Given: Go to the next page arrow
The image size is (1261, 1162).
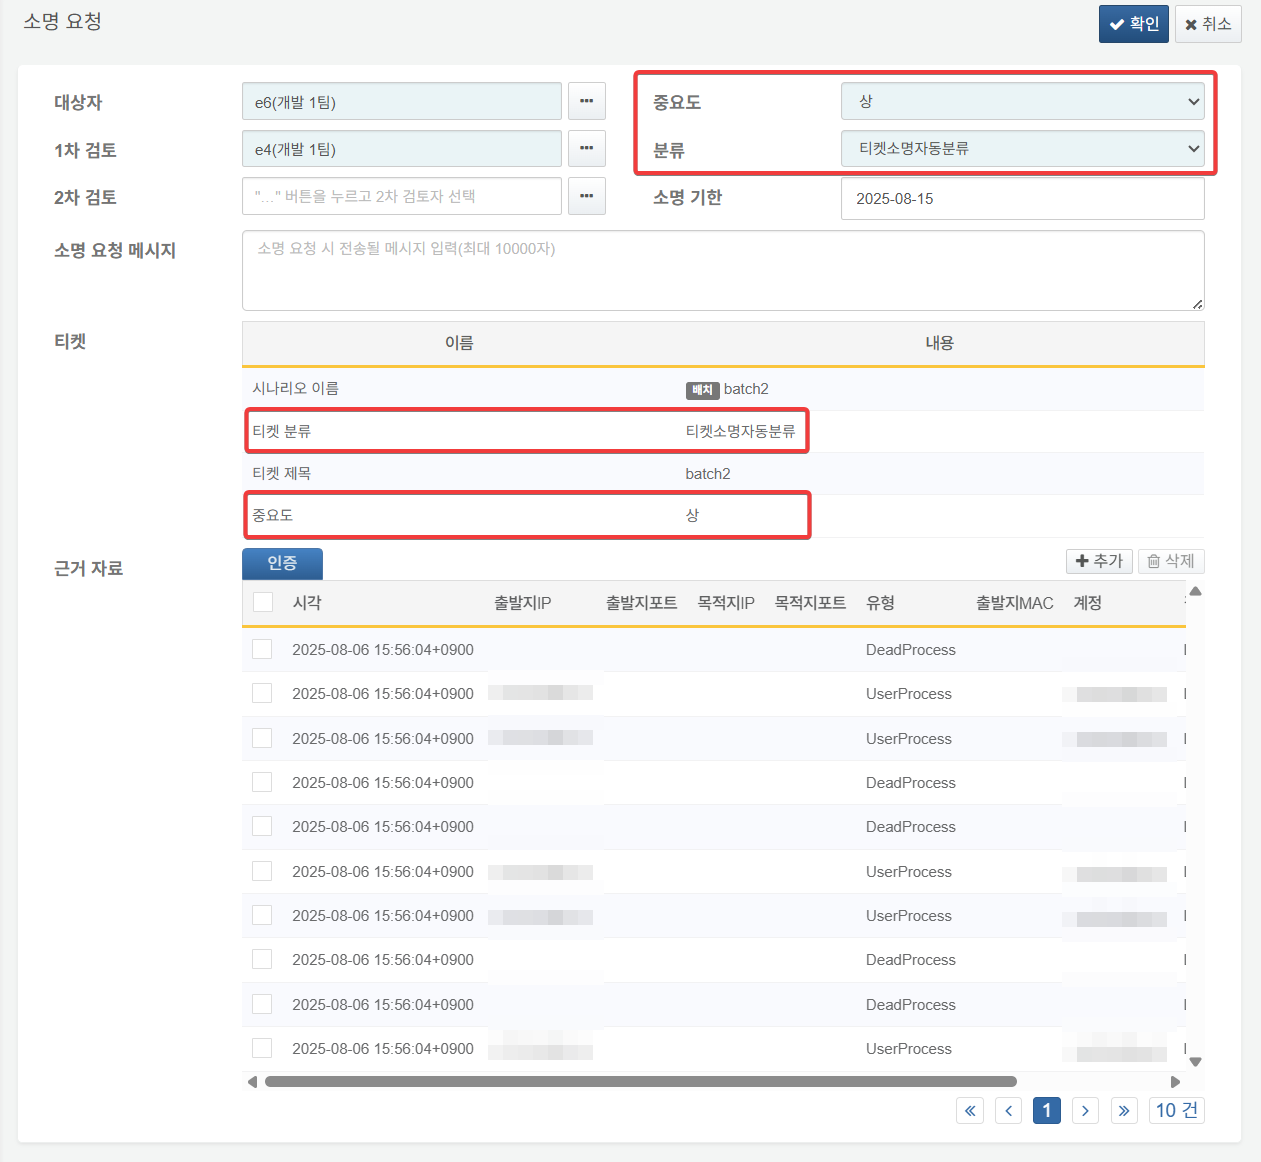Looking at the screenshot, I should point(1085,1110).
